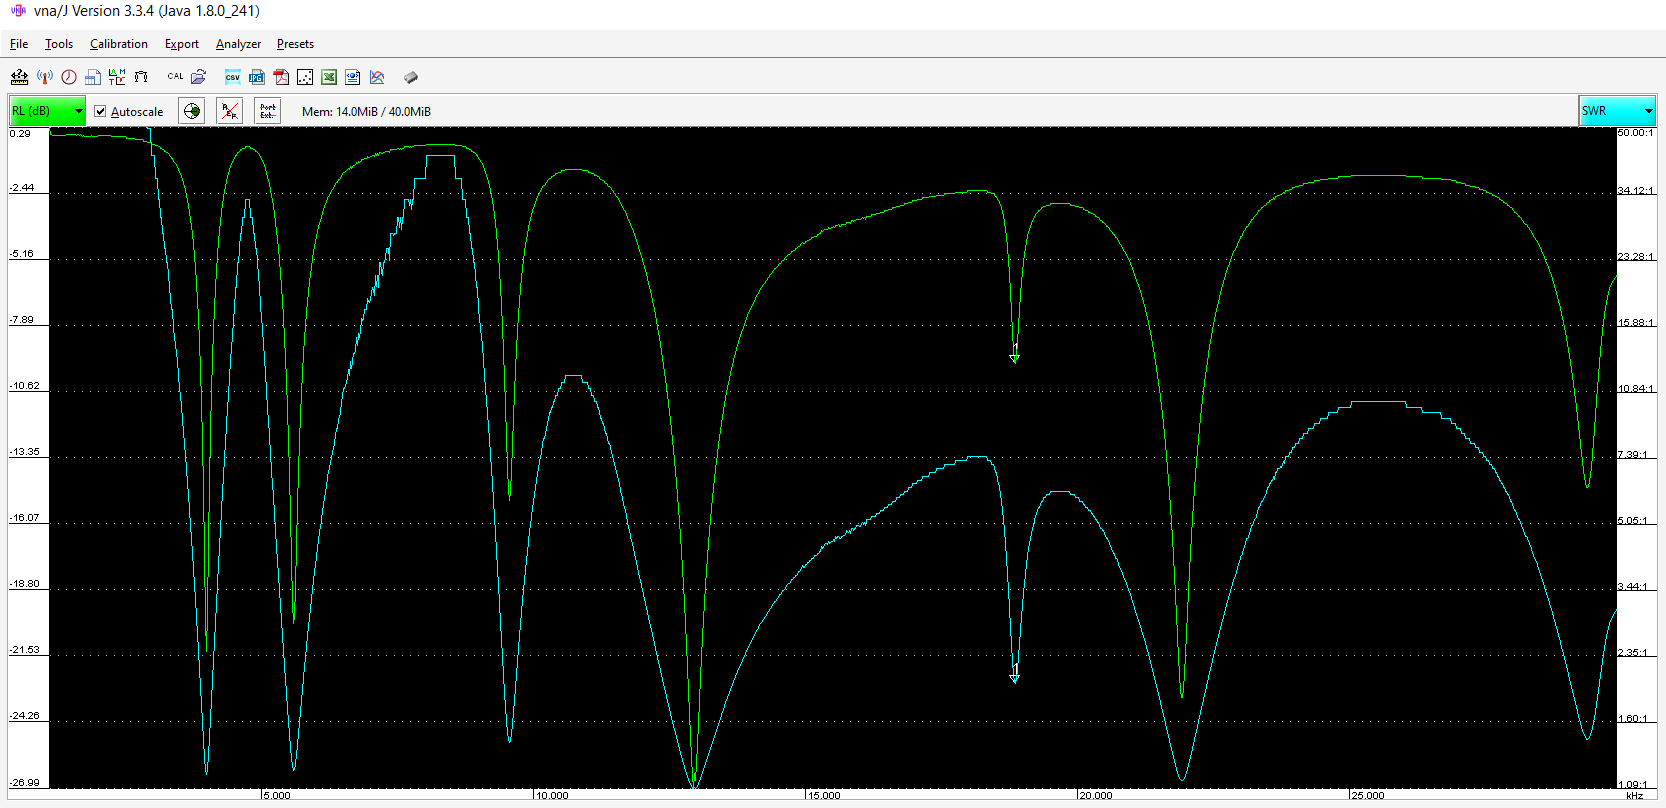Click the data table sheet icon

click(93, 77)
